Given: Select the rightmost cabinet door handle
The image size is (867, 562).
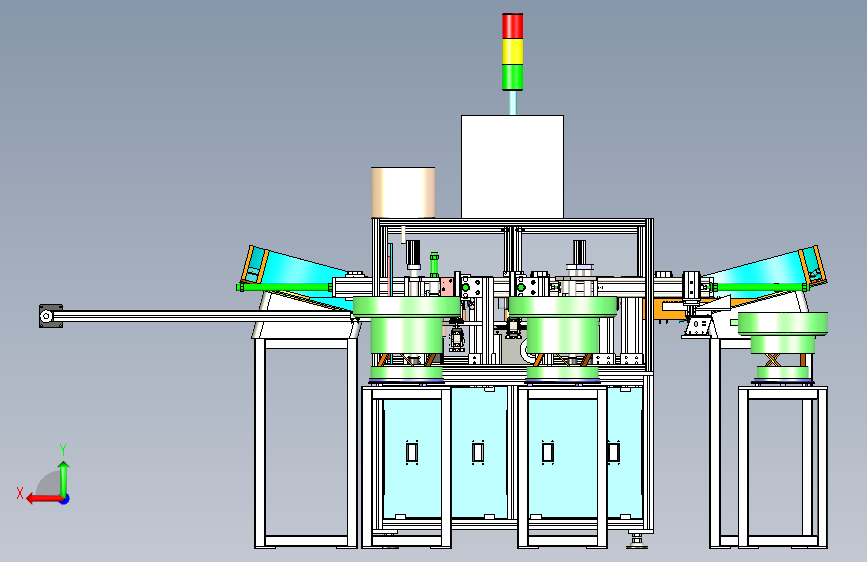Looking at the screenshot, I should [613, 452].
